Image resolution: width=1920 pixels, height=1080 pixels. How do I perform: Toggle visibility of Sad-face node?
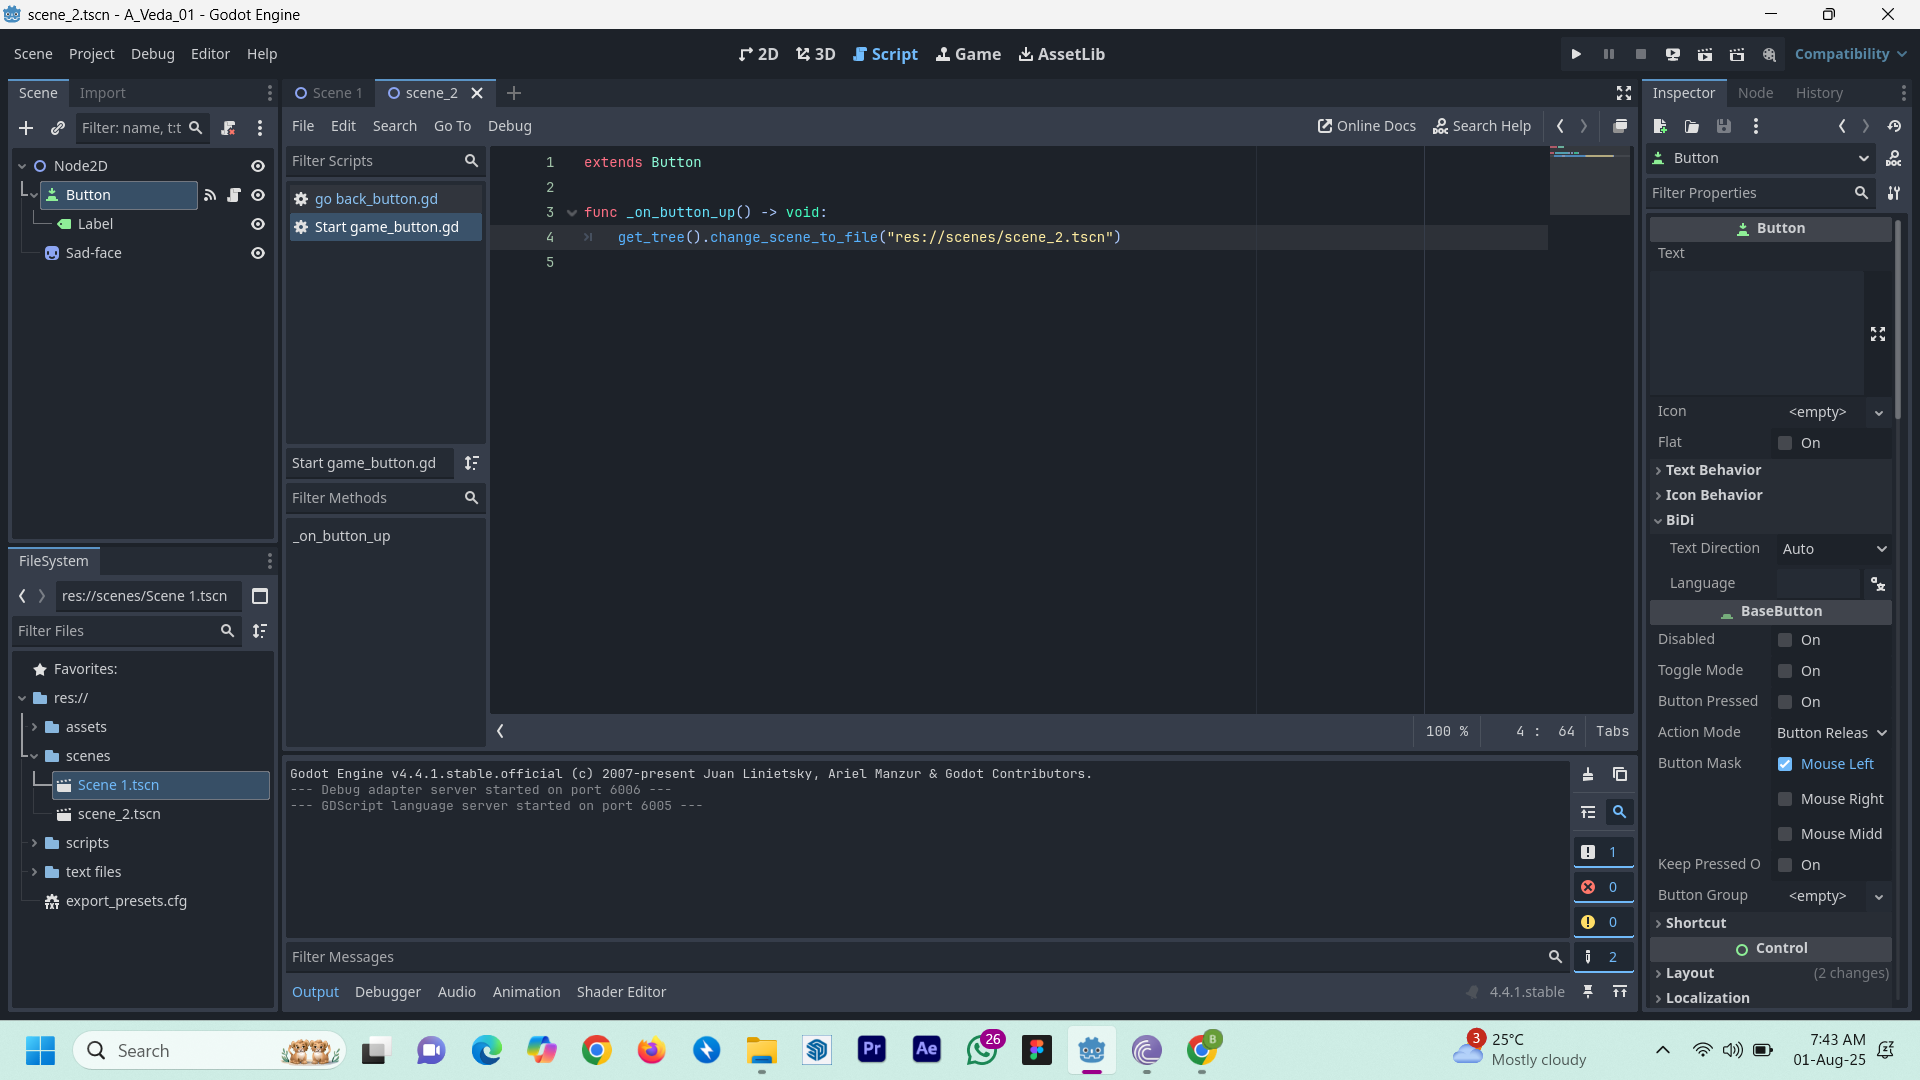(x=258, y=253)
